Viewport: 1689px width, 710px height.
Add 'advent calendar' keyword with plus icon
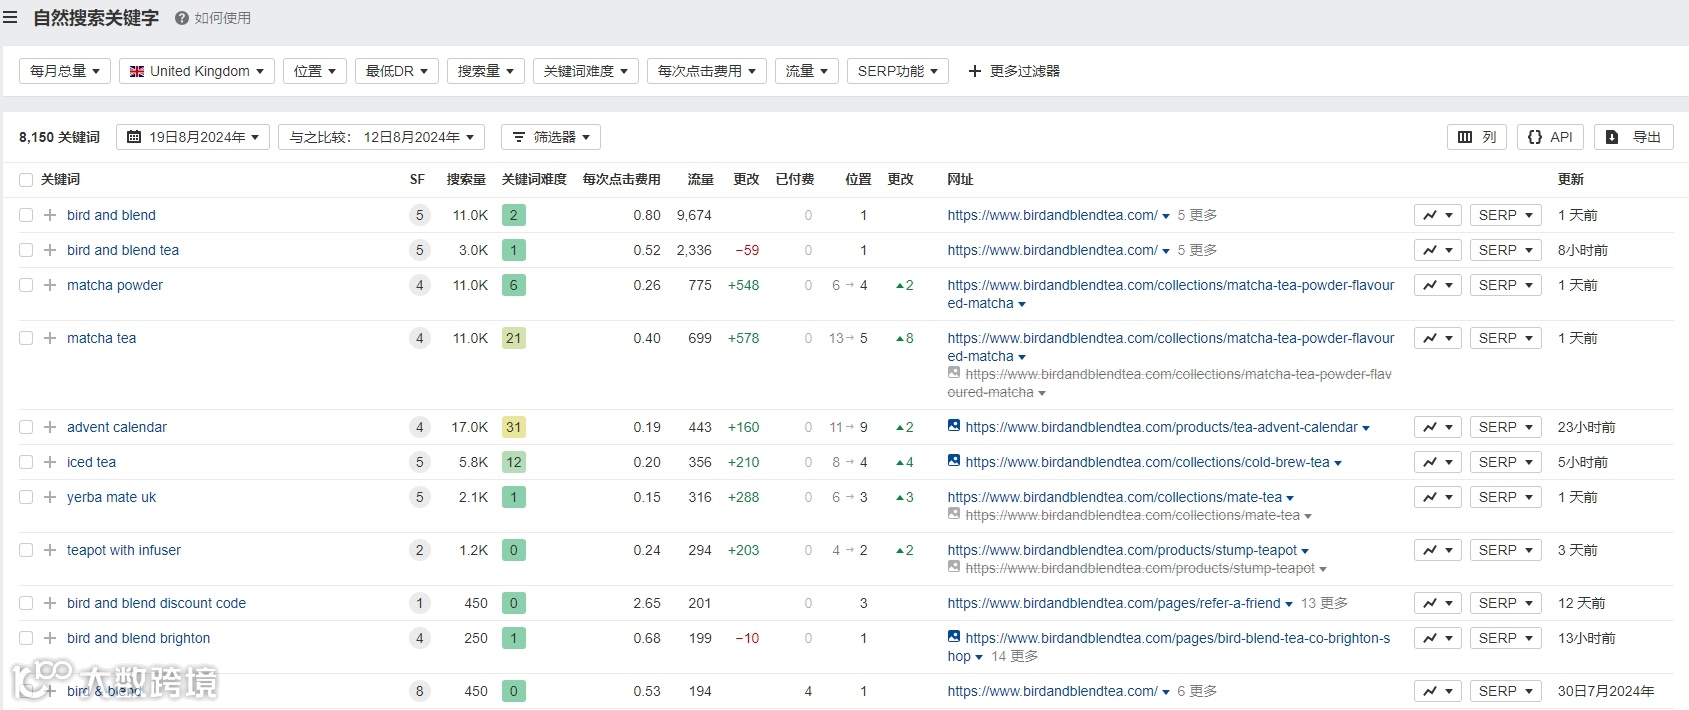50,427
